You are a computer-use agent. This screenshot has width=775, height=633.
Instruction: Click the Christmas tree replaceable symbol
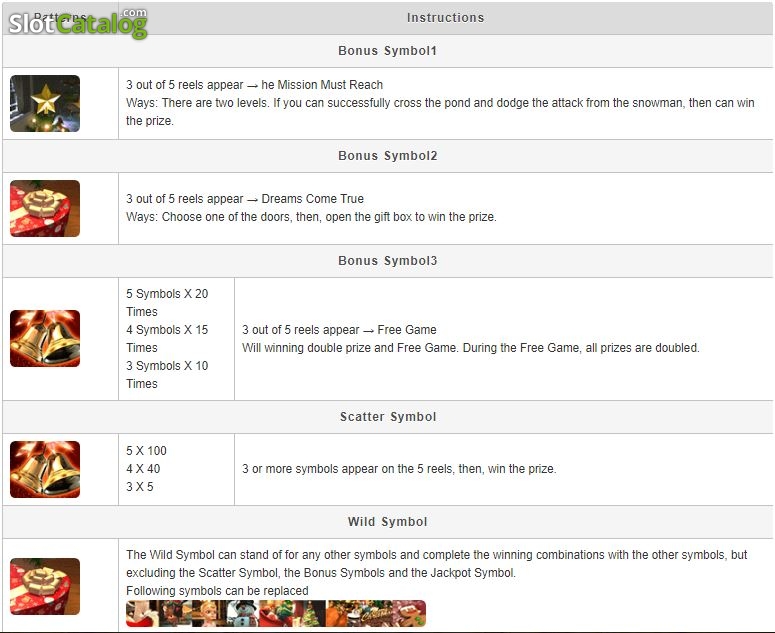click(309, 613)
